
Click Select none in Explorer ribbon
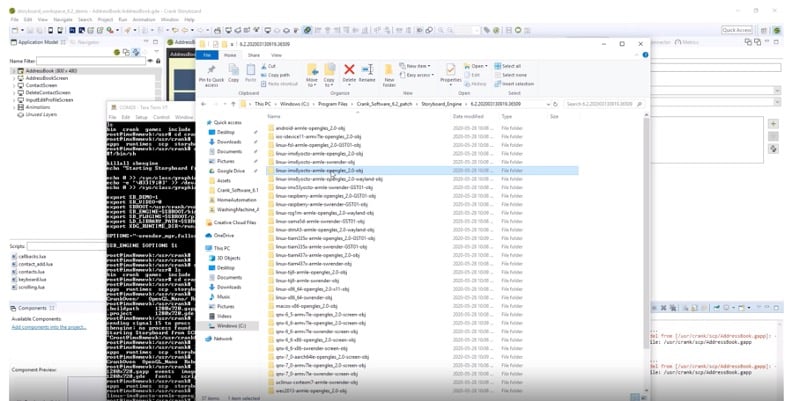click(x=510, y=75)
